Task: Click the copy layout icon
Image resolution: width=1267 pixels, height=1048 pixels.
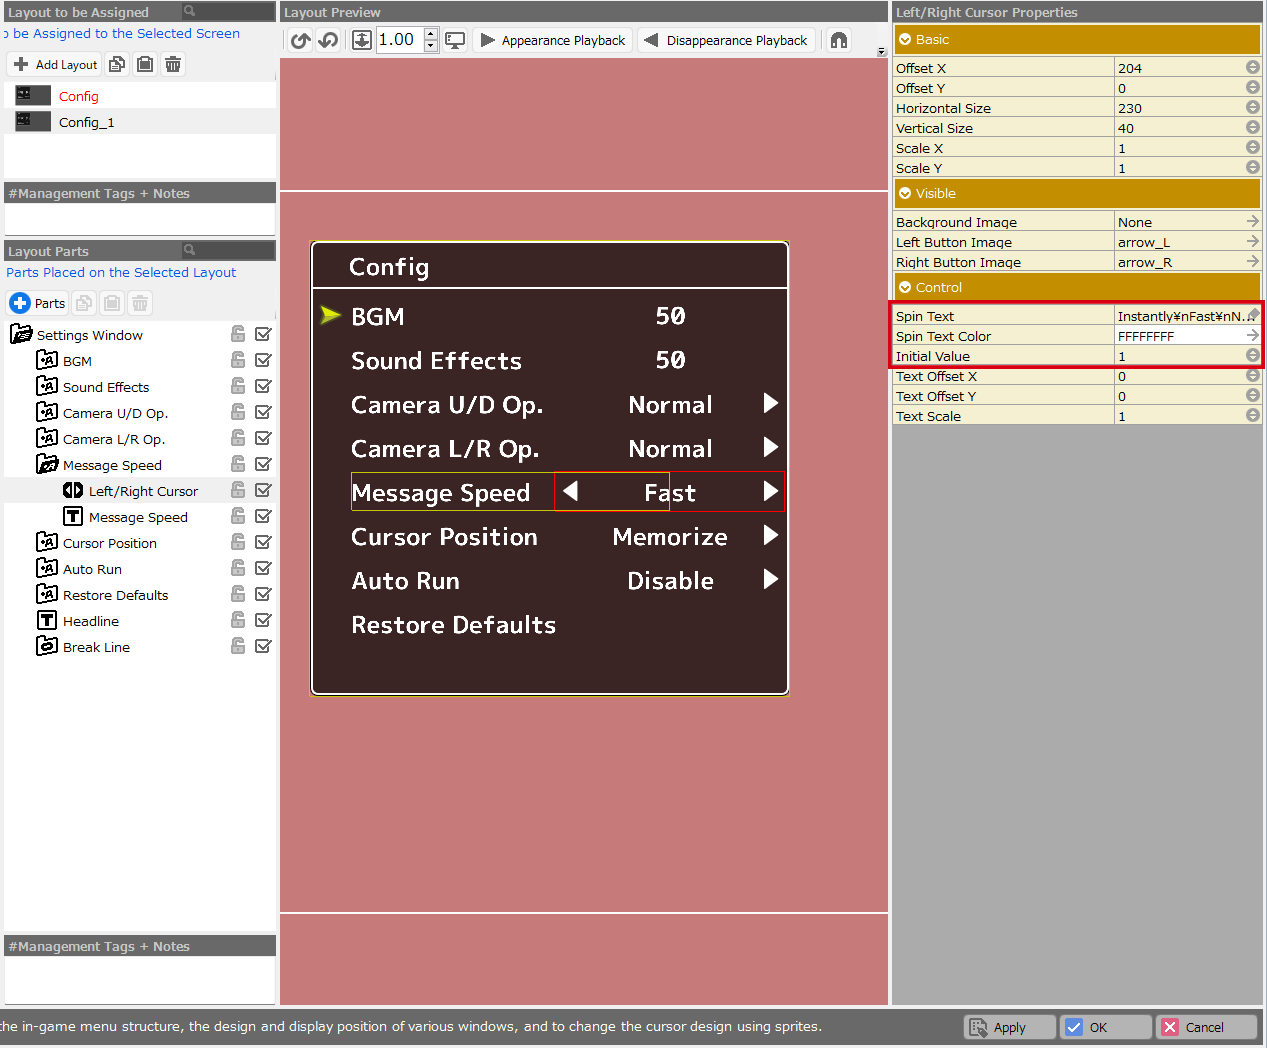Action: [117, 65]
